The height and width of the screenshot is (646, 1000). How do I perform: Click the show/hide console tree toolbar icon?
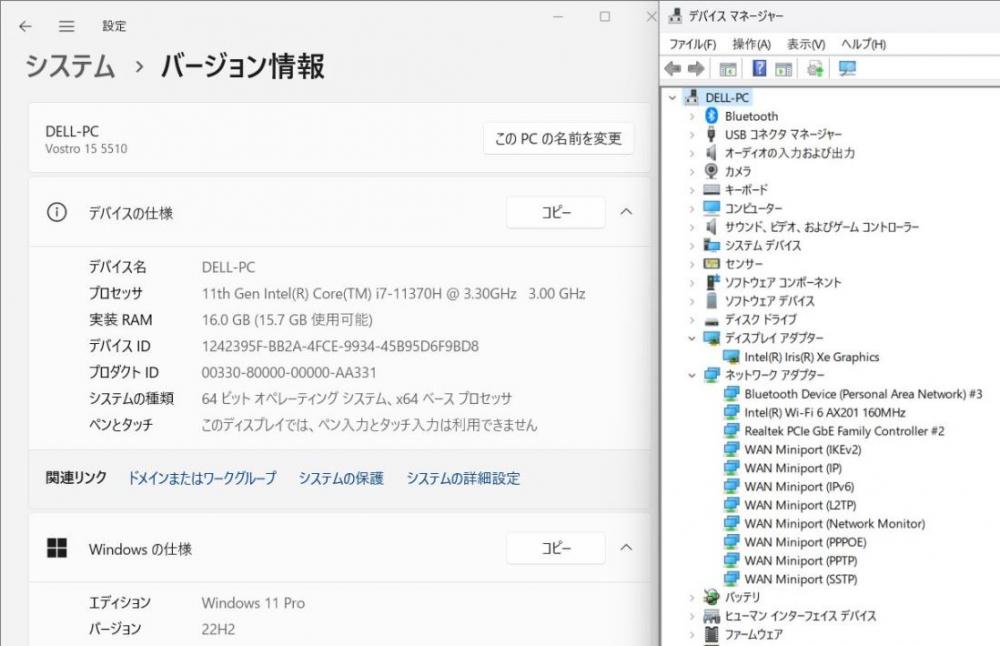[x=728, y=68]
